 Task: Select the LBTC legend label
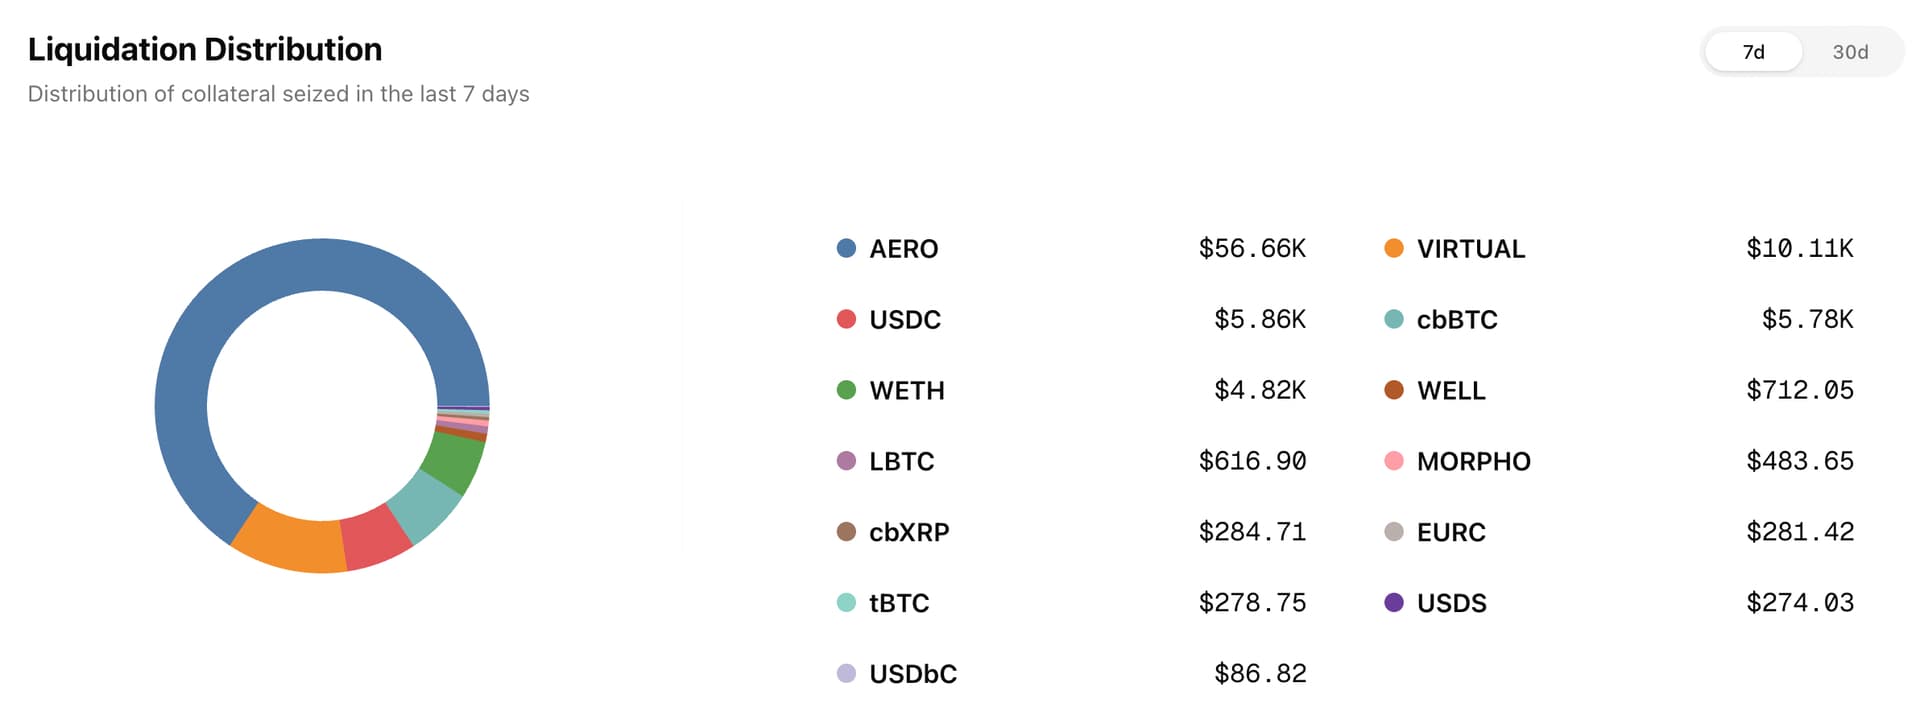pos(901,461)
